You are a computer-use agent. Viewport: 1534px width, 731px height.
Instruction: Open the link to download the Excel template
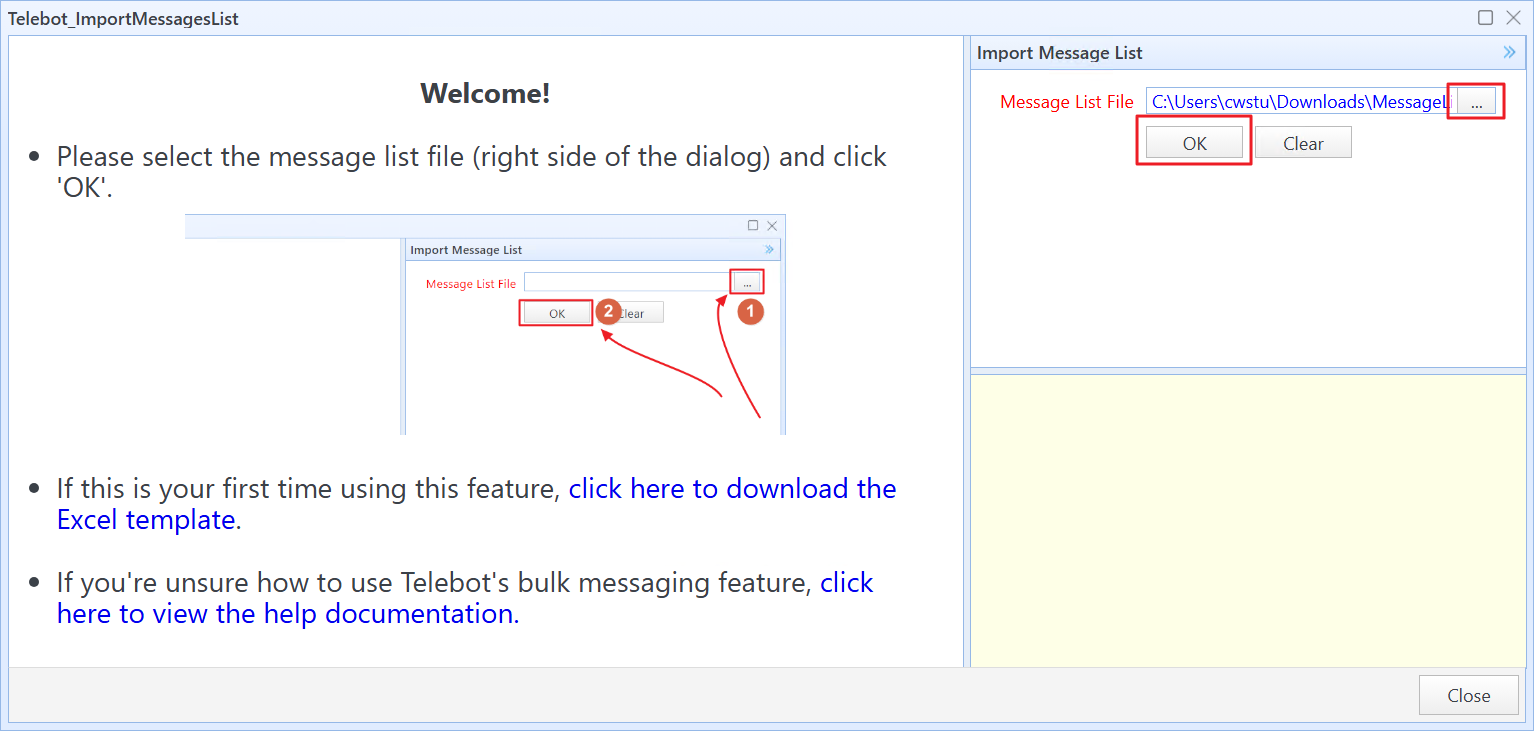click(477, 504)
